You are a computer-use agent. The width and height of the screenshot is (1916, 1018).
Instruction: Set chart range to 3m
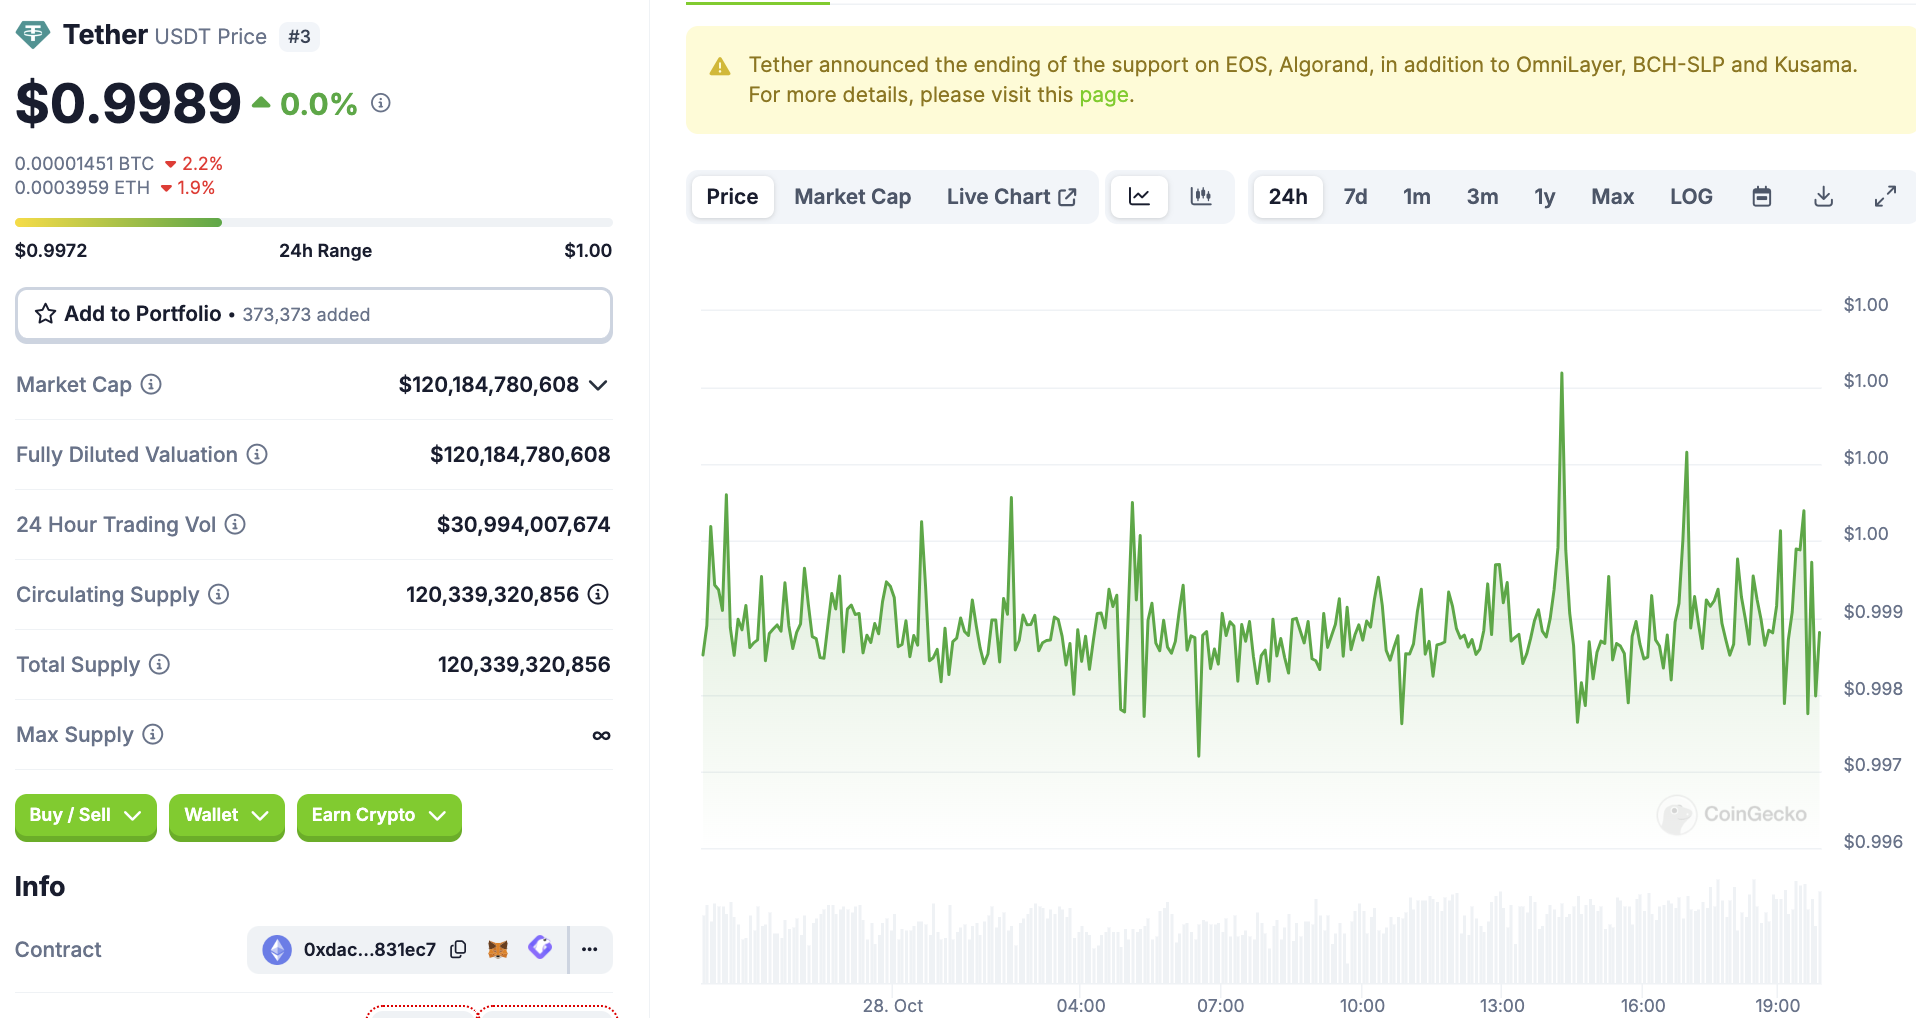coord(1482,196)
